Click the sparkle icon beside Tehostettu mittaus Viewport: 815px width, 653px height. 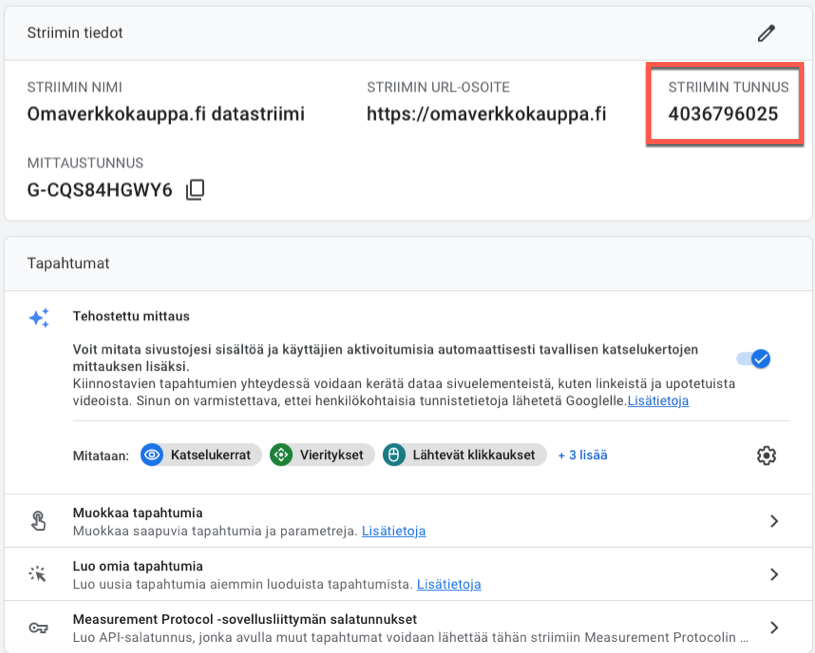coord(39,318)
